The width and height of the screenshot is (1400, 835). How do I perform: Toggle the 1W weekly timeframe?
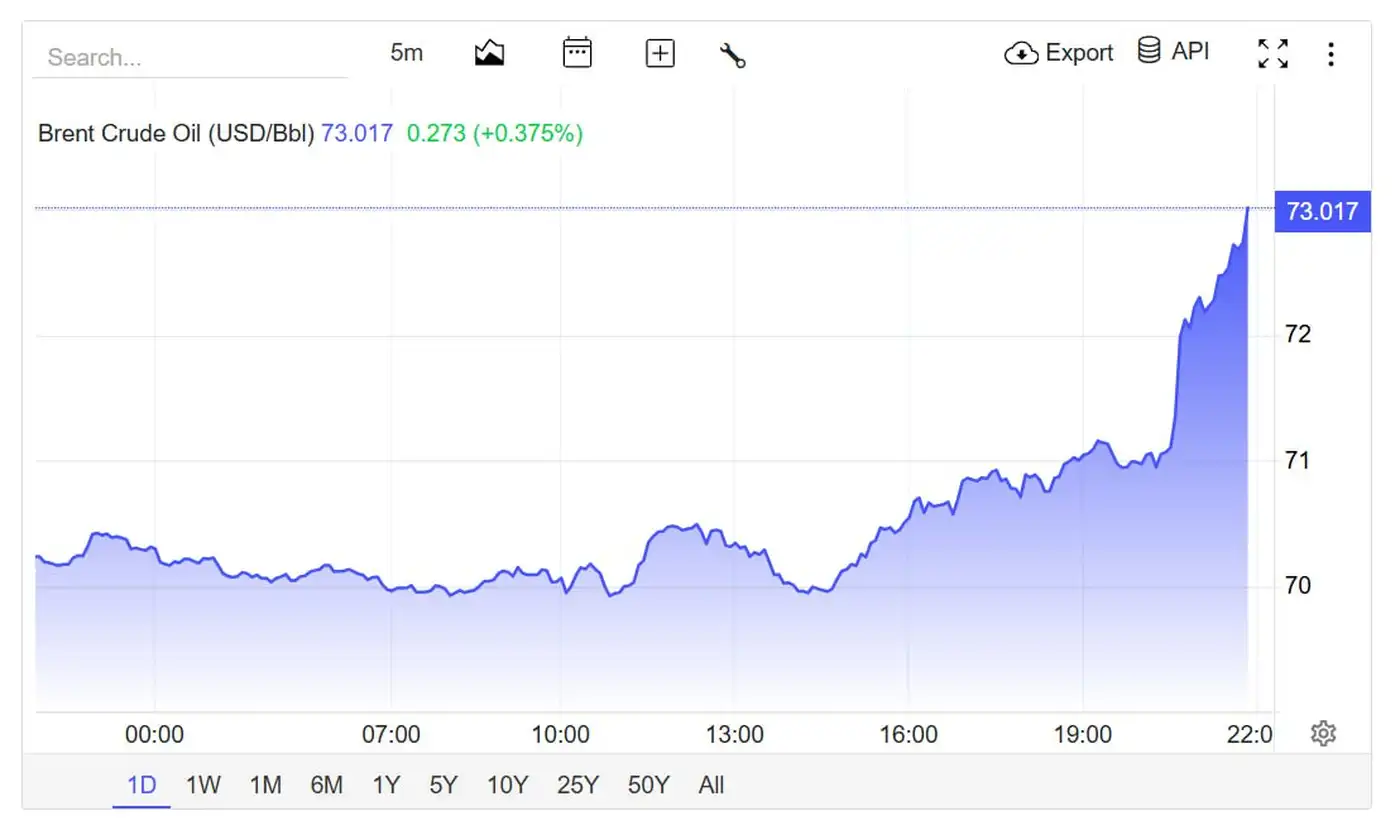(203, 786)
